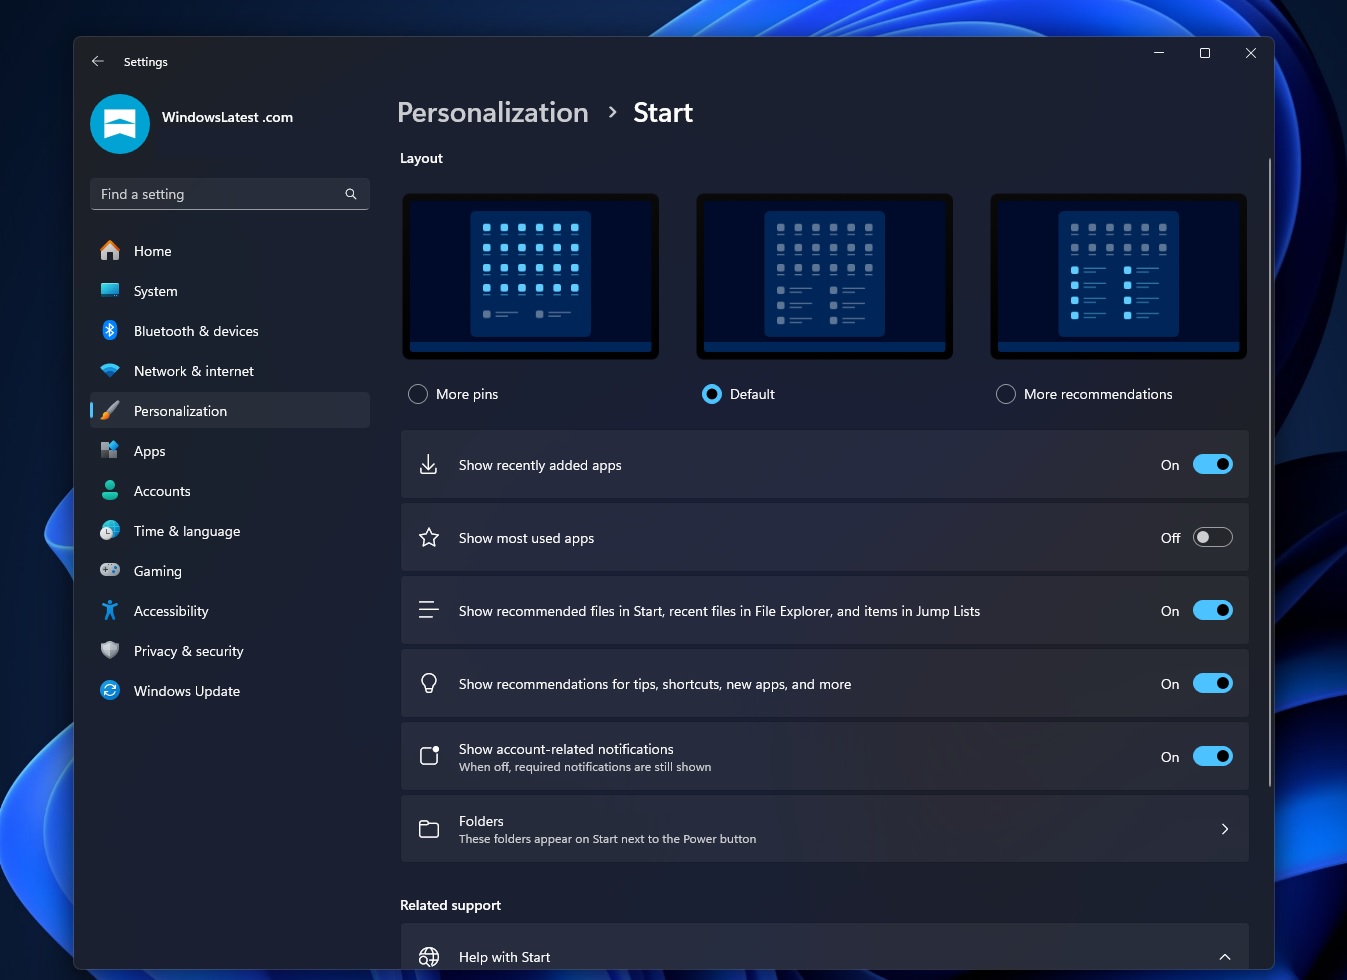This screenshot has height=980, width=1347.
Task: Click the Home house icon
Action: tap(110, 251)
